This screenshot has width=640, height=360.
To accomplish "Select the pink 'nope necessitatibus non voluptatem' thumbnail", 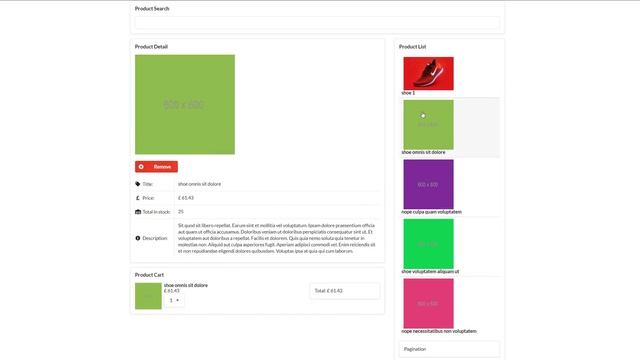I will (x=428, y=303).
